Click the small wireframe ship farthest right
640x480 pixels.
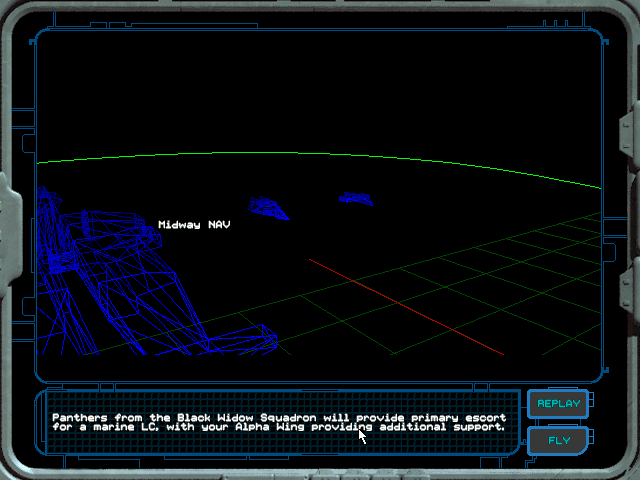point(356,199)
